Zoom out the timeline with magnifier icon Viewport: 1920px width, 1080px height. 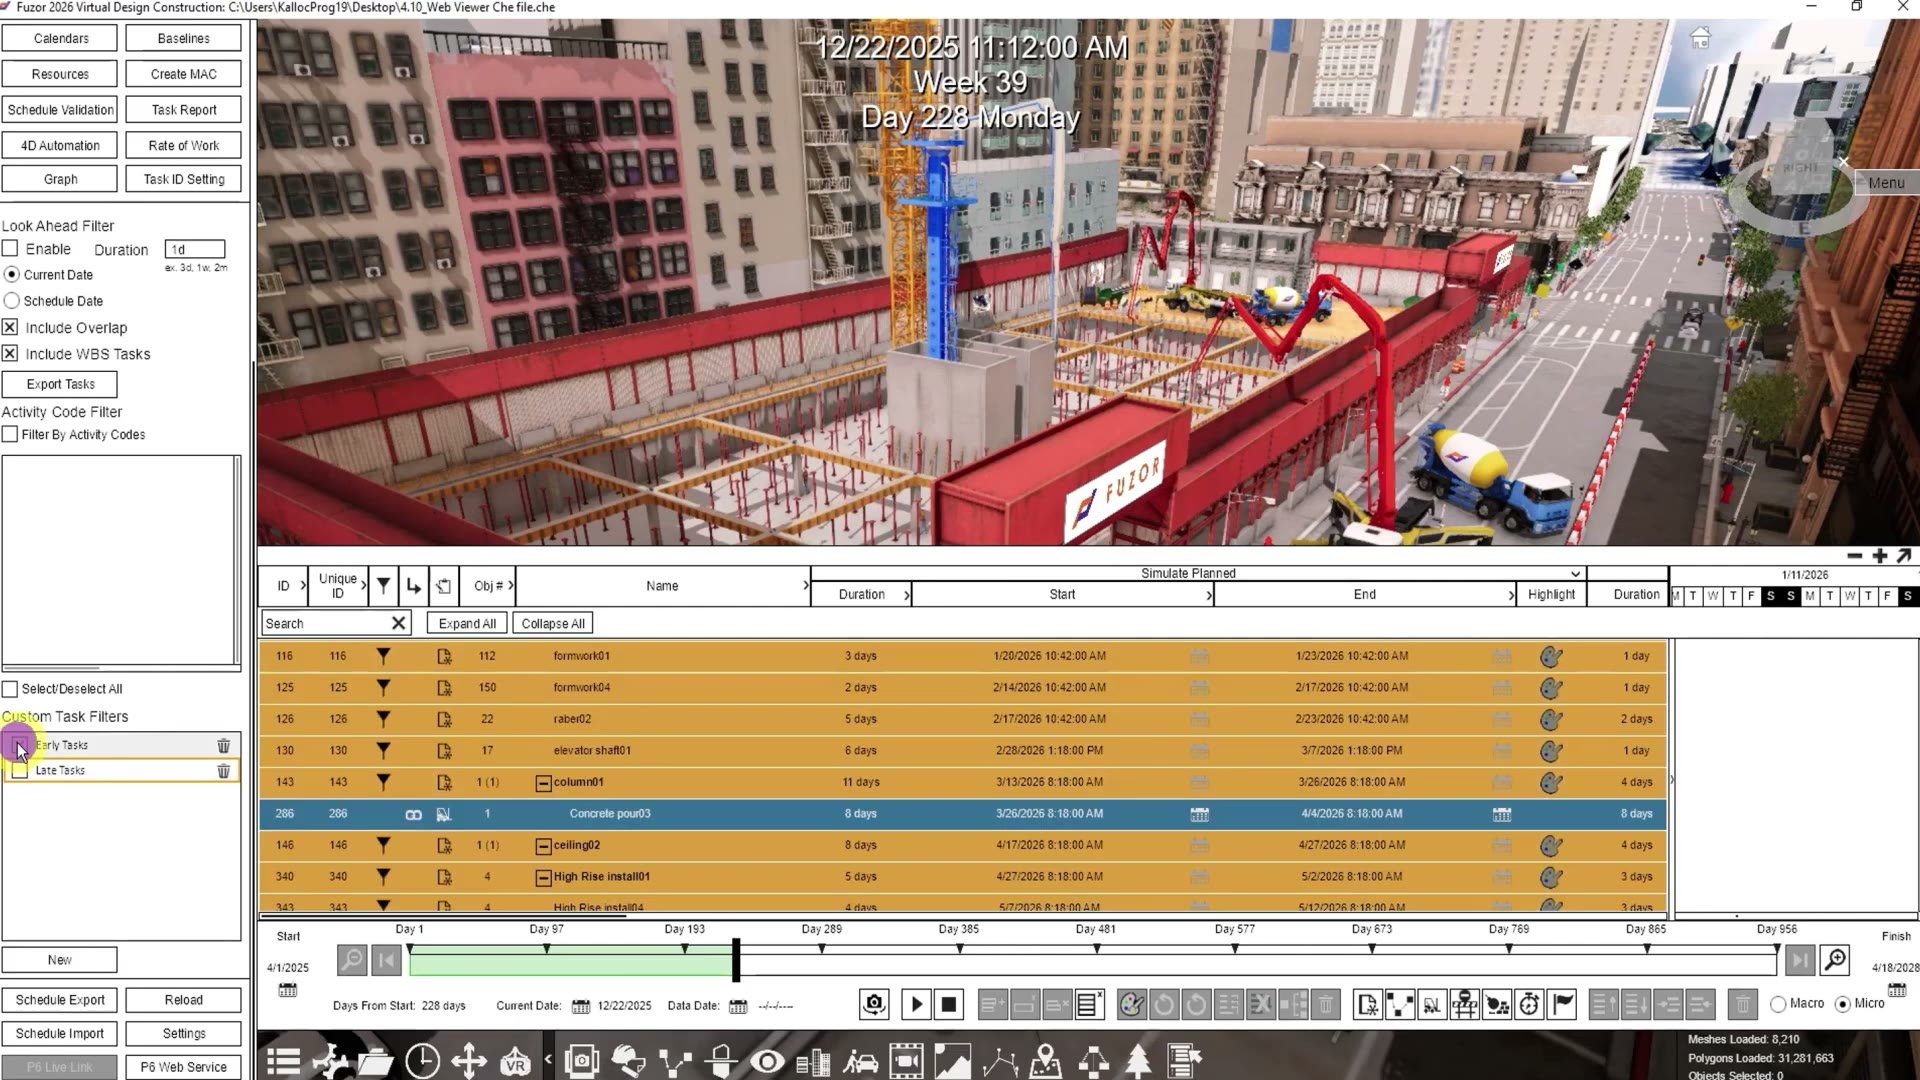coord(352,960)
